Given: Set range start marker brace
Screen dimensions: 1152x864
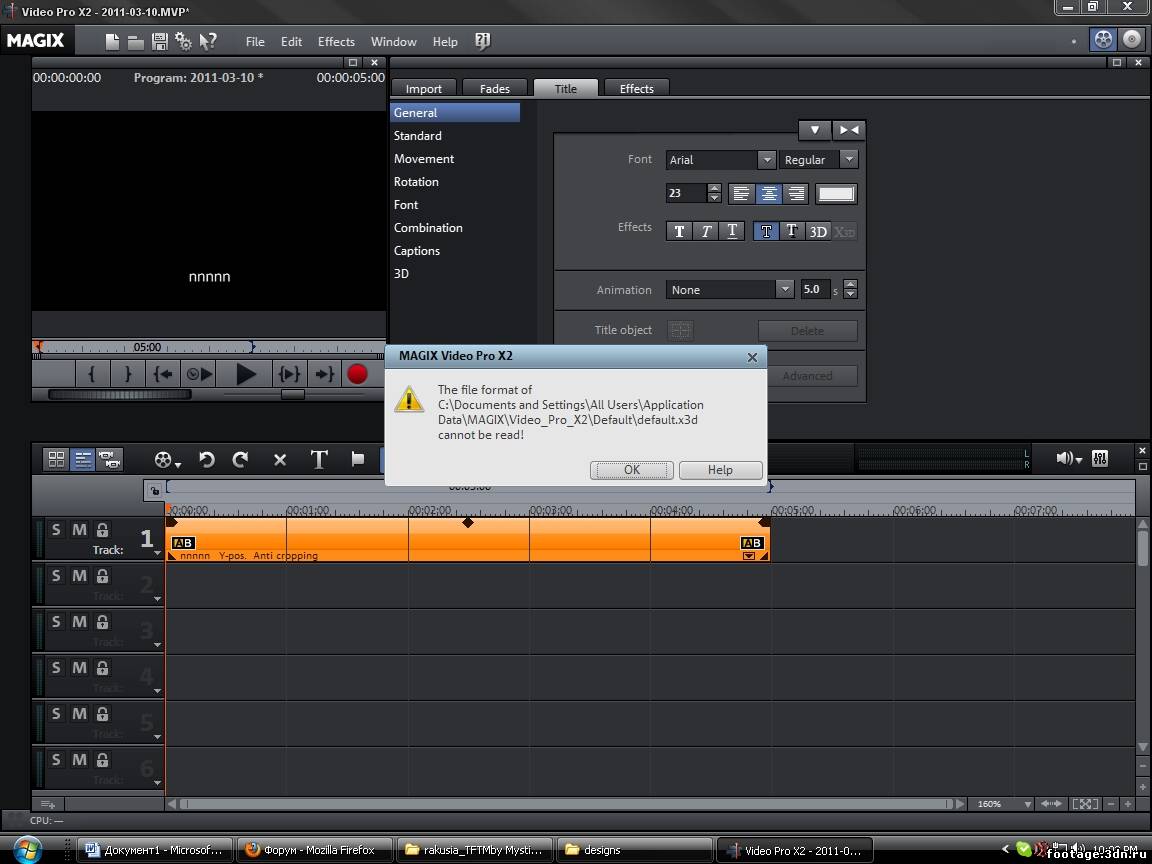Looking at the screenshot, I should point(93,374).
